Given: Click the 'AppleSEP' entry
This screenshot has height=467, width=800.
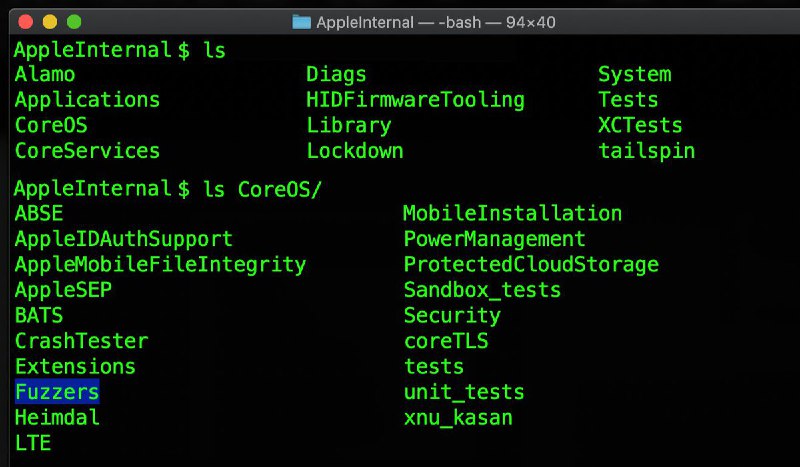Looking at the screenshot, I should click(x=63, y=291).
